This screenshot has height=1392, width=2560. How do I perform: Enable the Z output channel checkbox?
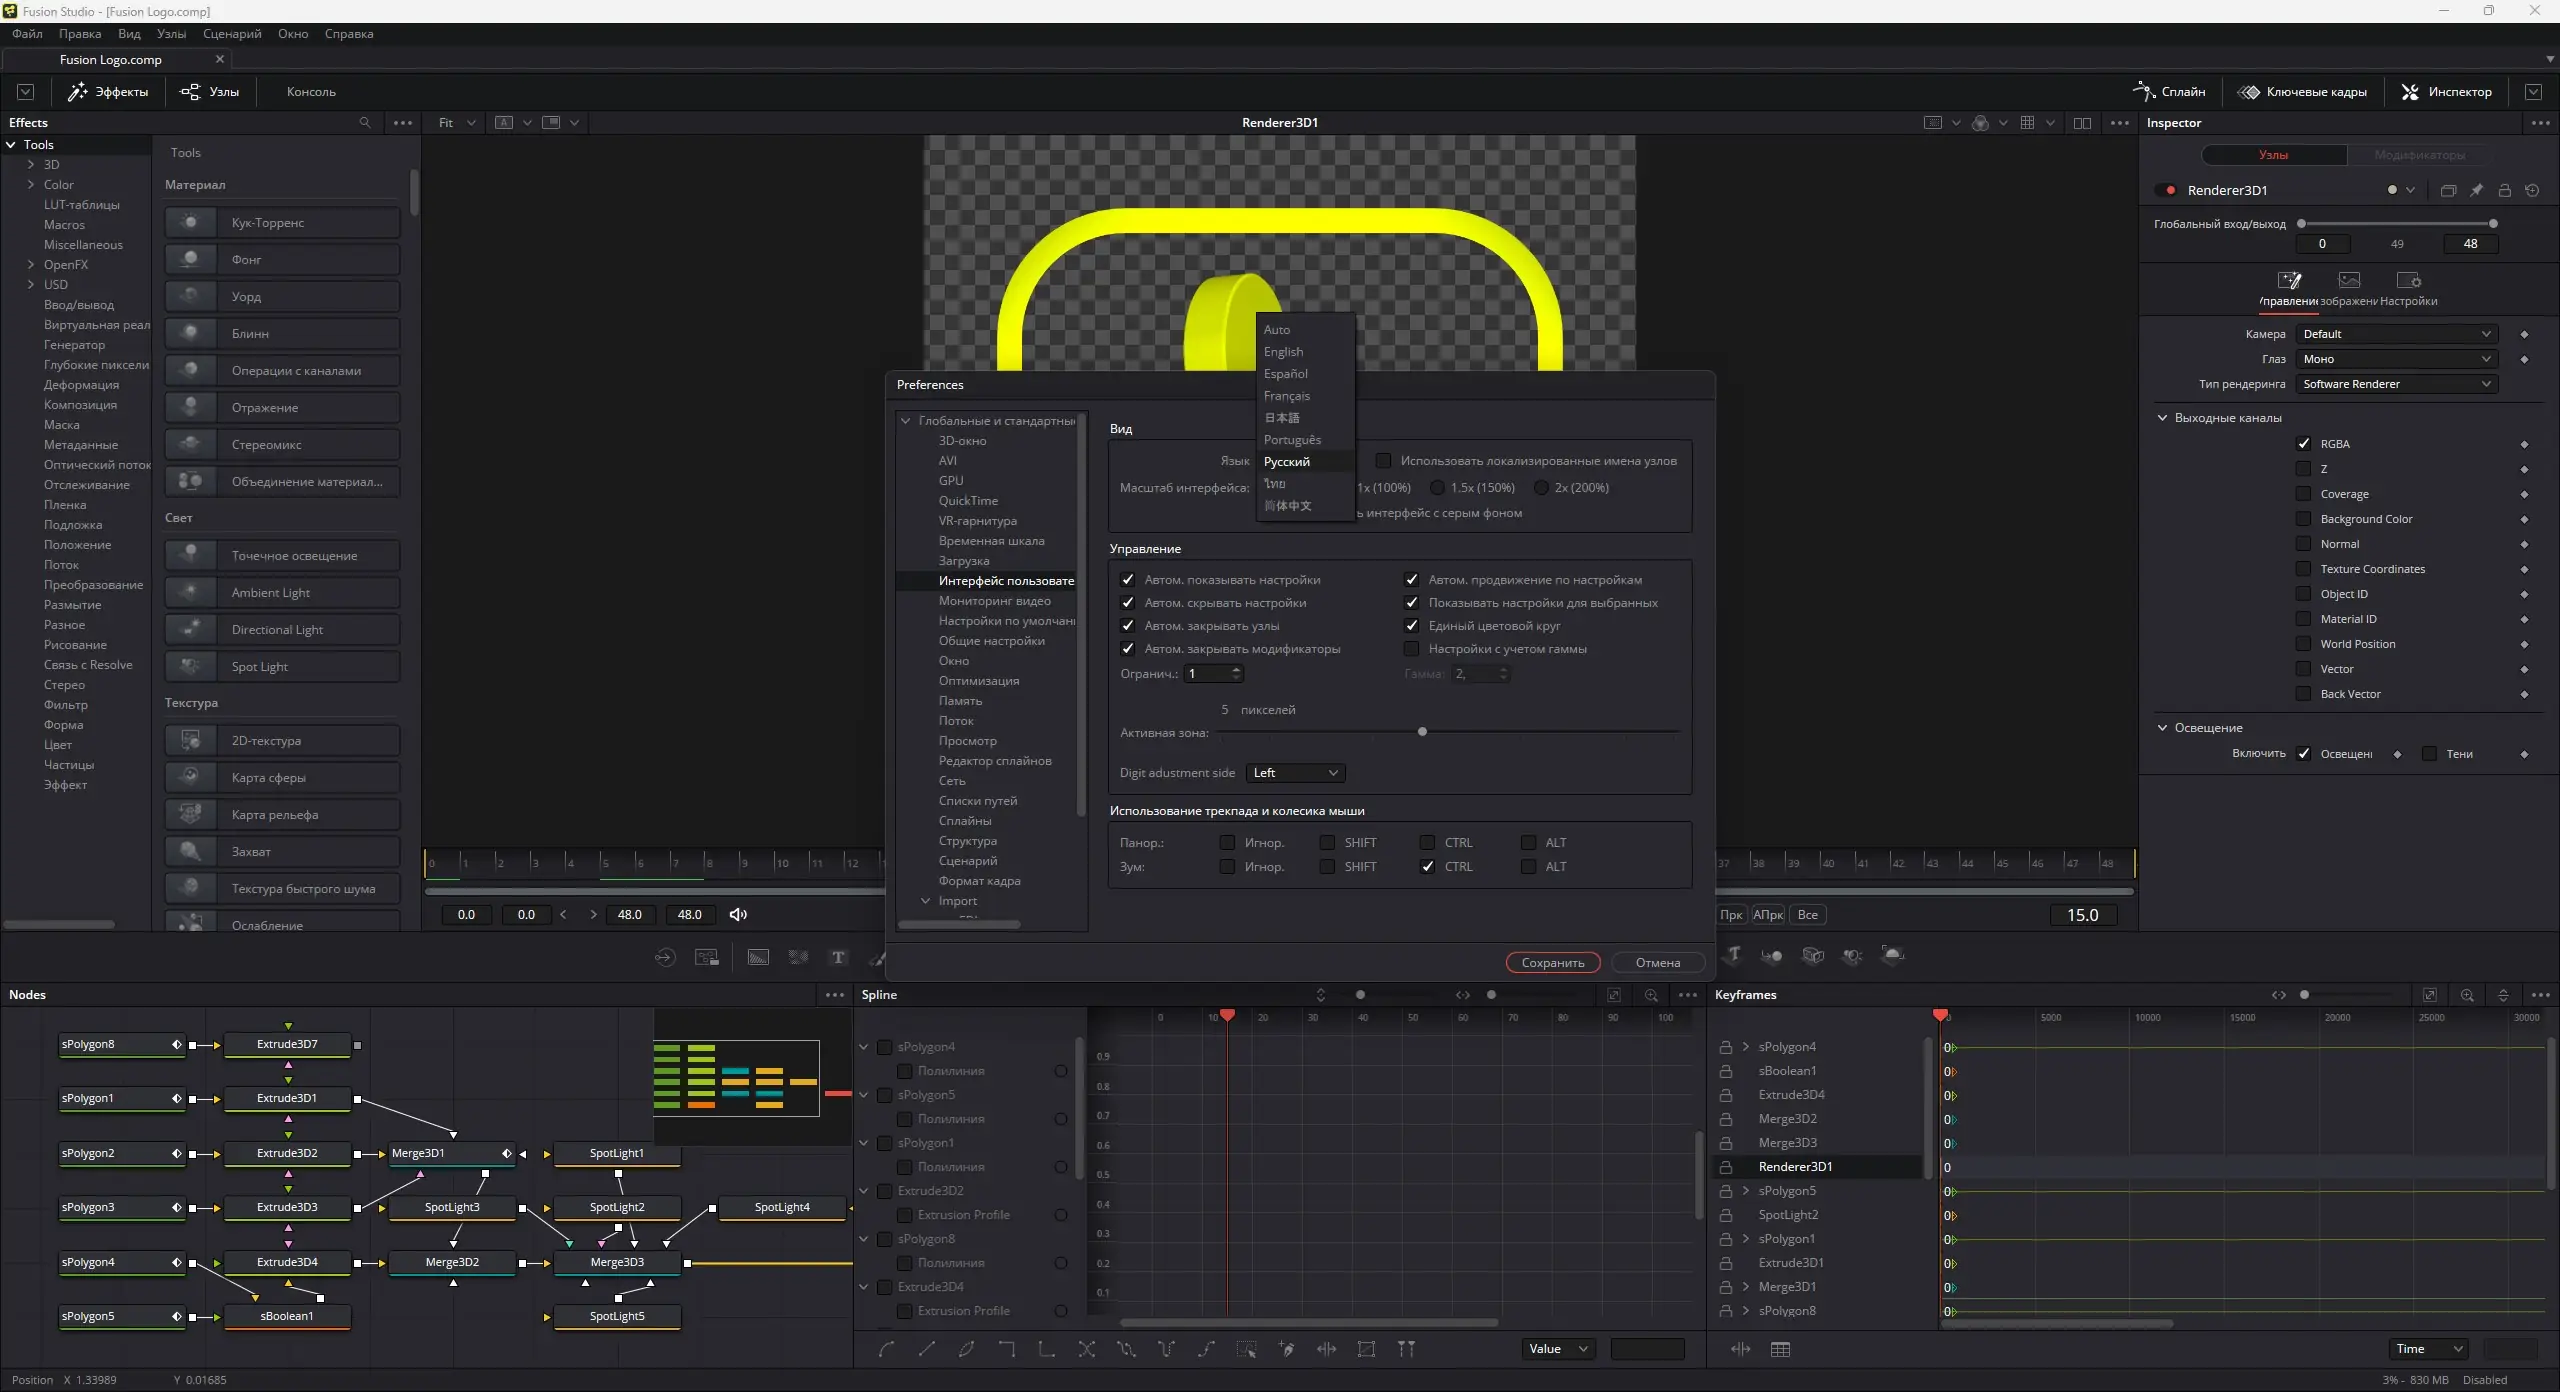(2303, 469)
